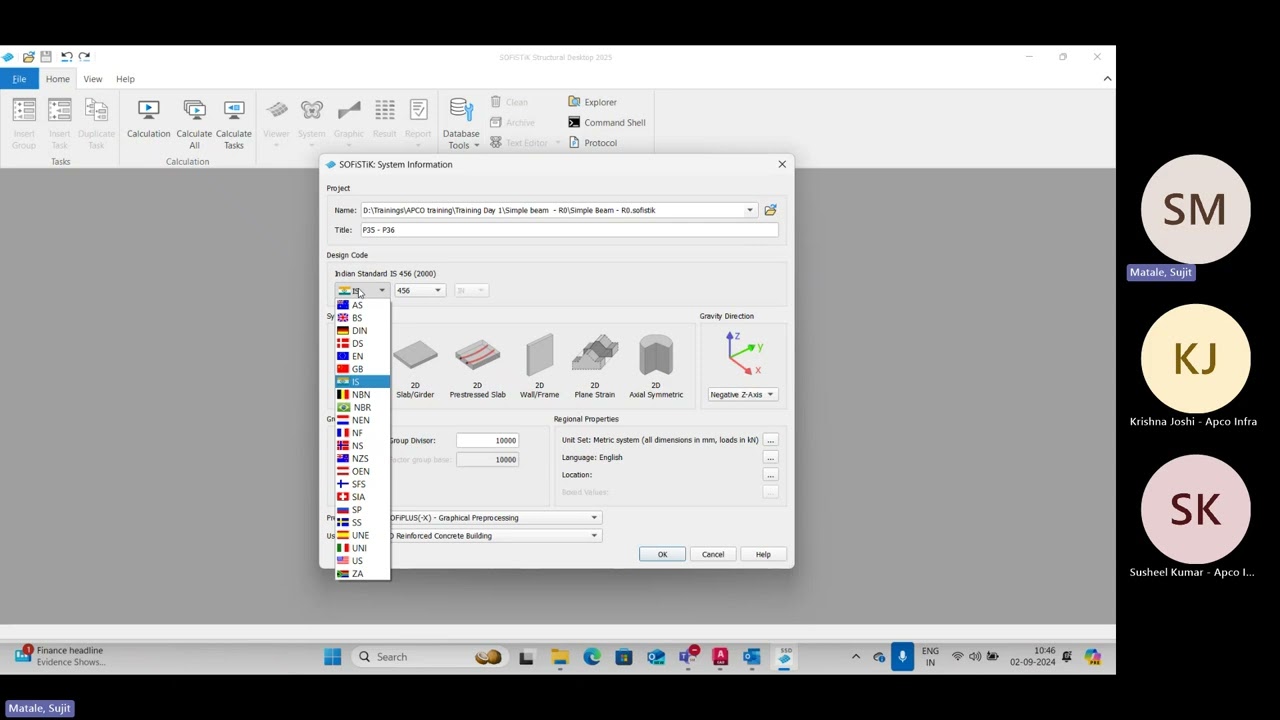Click the Duplicate Task ribbon icon
Image resolution: width=1280 pixels, height=720 pixels.
tap(96, 125)
